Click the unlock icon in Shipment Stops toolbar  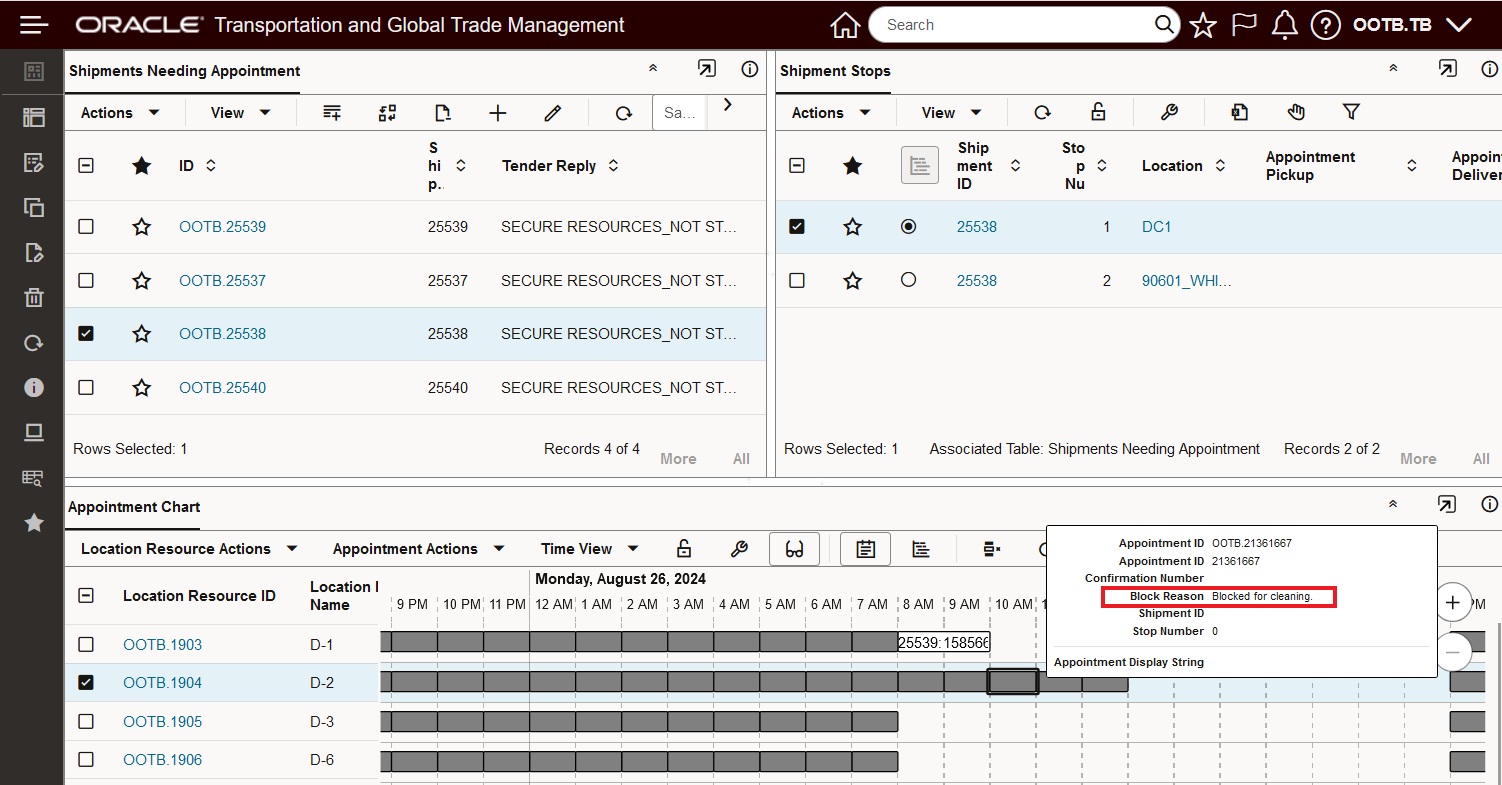click(x=1098, y=112)
